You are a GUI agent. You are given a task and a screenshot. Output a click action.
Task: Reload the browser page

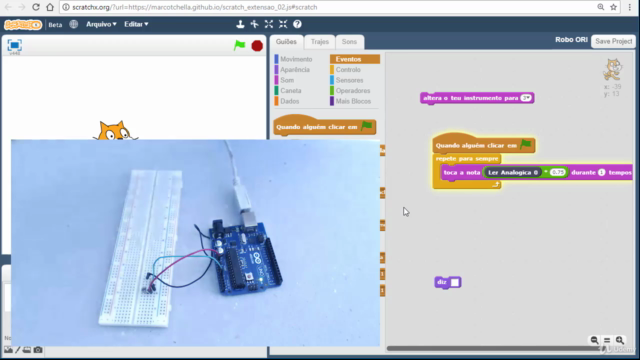click(36, 7)
